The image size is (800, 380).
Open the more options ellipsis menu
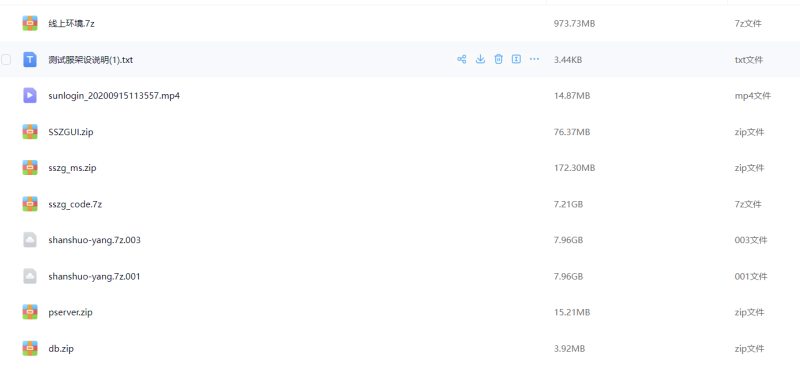[x=534, y=59]
